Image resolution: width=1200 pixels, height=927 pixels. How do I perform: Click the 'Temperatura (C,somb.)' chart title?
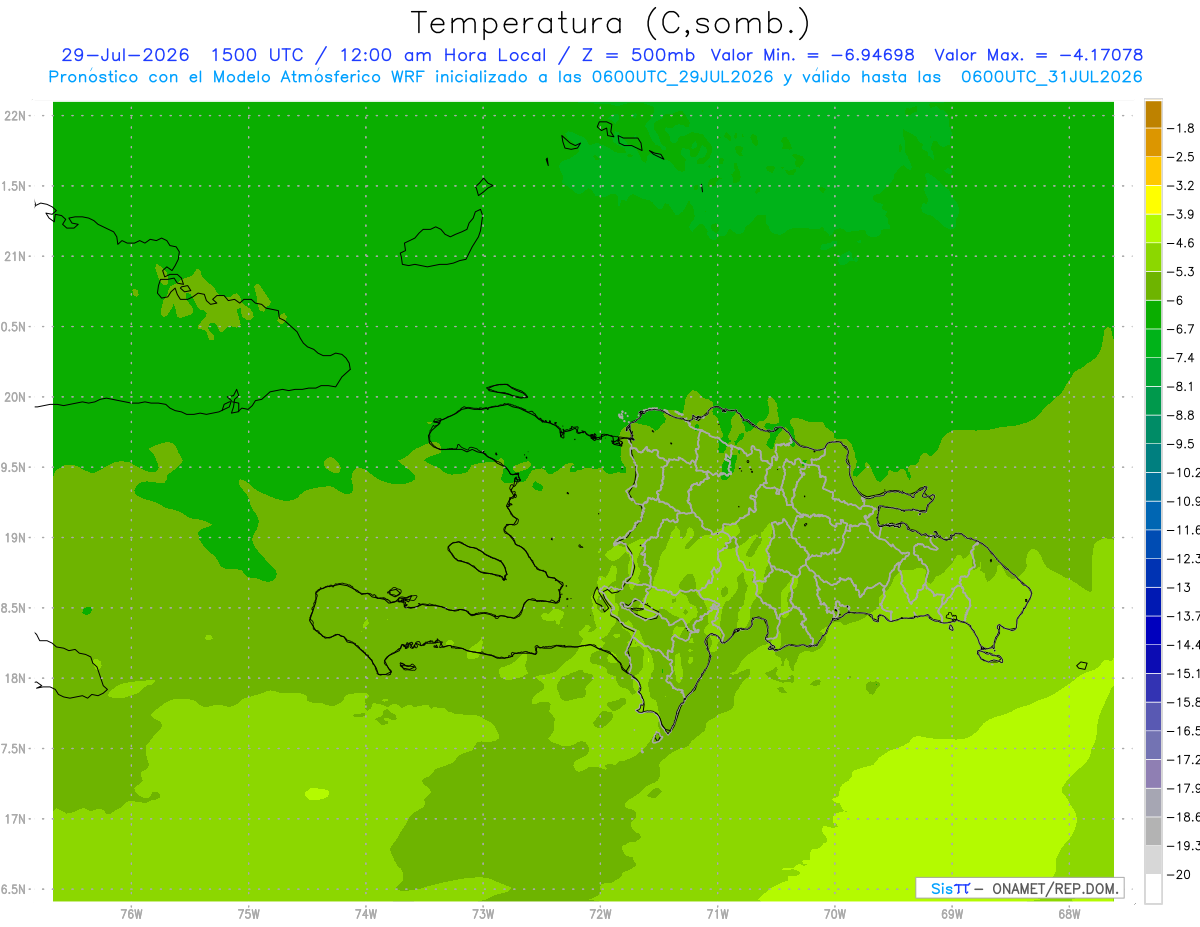coord(610,23)
